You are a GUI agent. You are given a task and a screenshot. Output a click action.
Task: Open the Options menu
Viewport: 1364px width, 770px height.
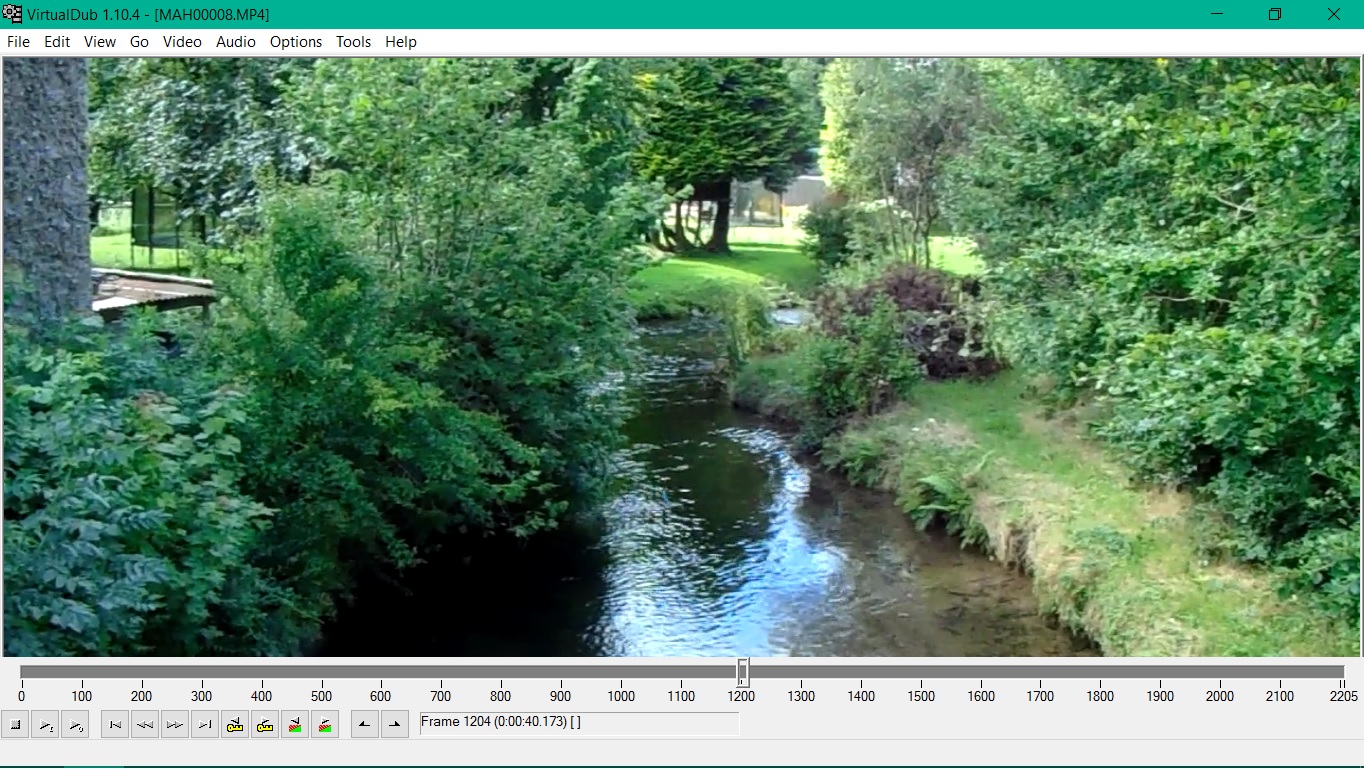pyautogui.click(x=296, y=42)
